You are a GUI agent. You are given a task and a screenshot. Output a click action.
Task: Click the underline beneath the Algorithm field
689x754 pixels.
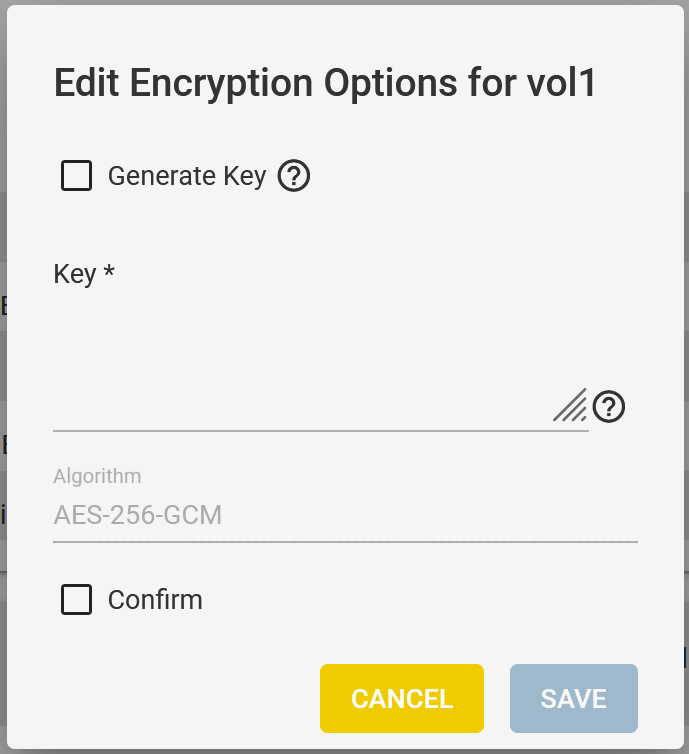345,542
